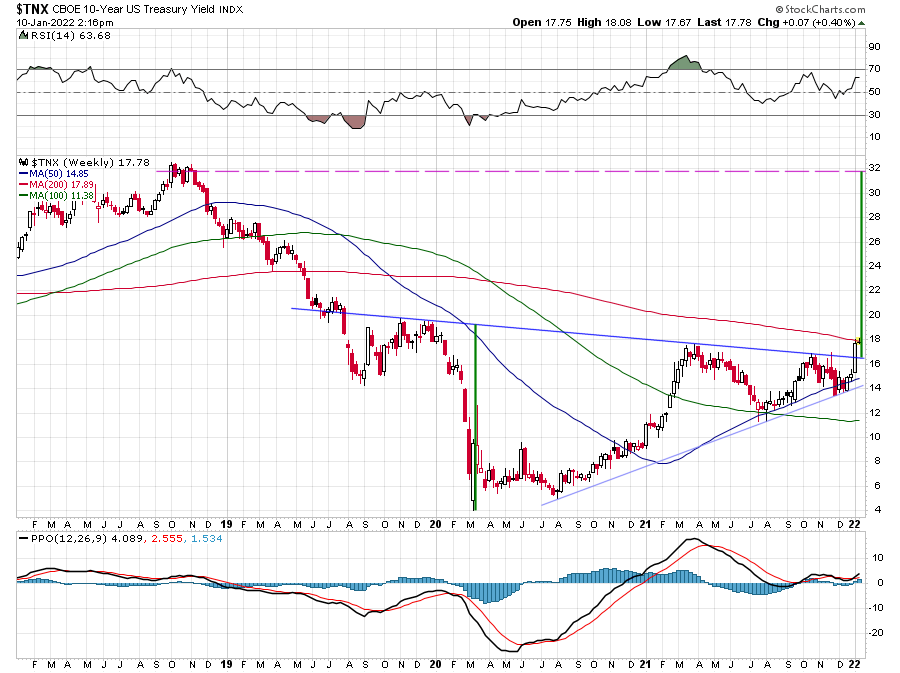This screenshot has height=673, width=900.
Task: Click year 20 on PPO panel time axis
Action: pyautogui.click(x=436, y=664)
